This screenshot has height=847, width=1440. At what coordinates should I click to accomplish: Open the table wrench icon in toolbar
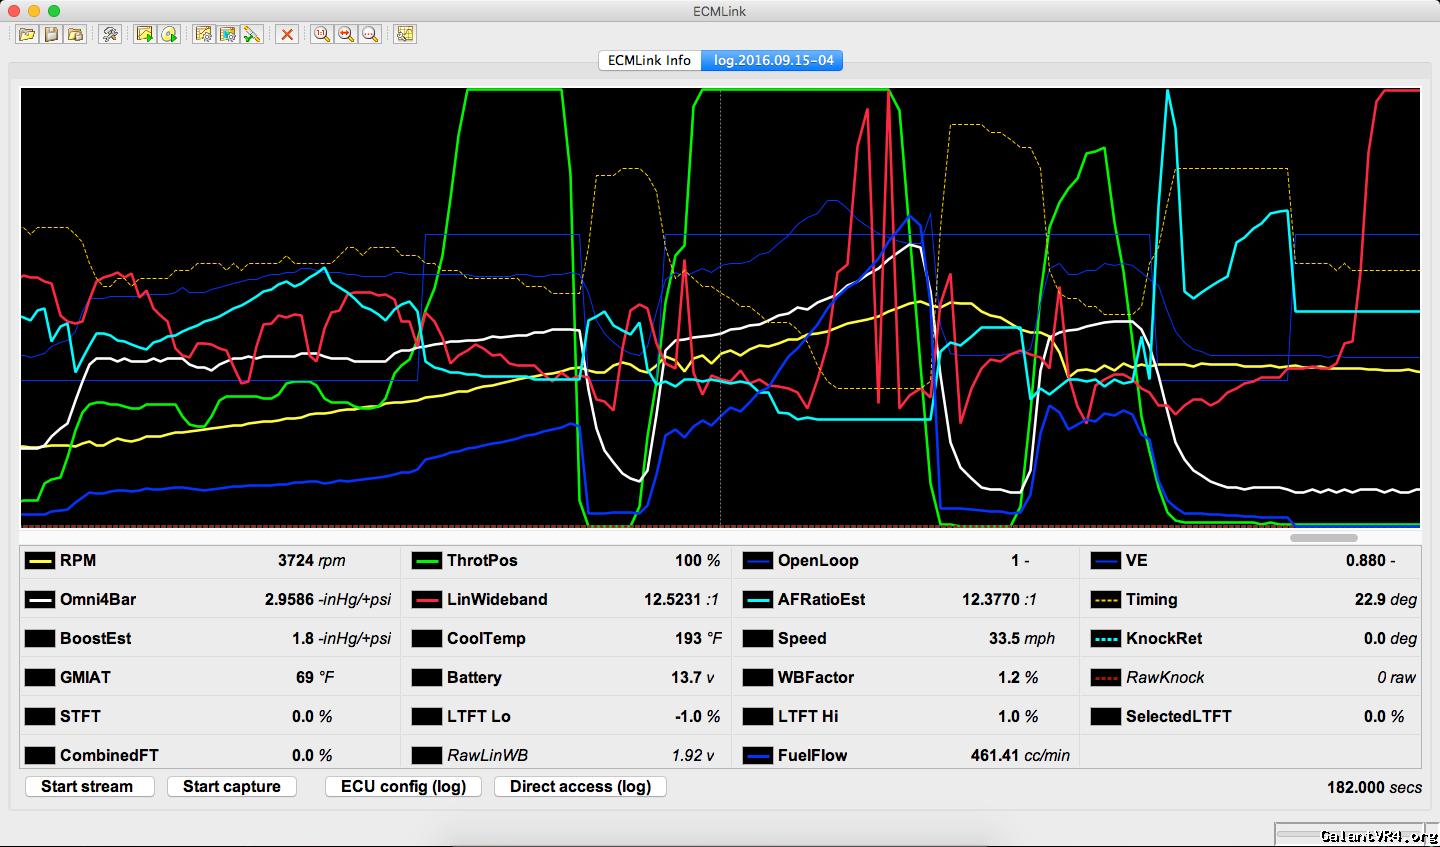(x=404, y=34)
